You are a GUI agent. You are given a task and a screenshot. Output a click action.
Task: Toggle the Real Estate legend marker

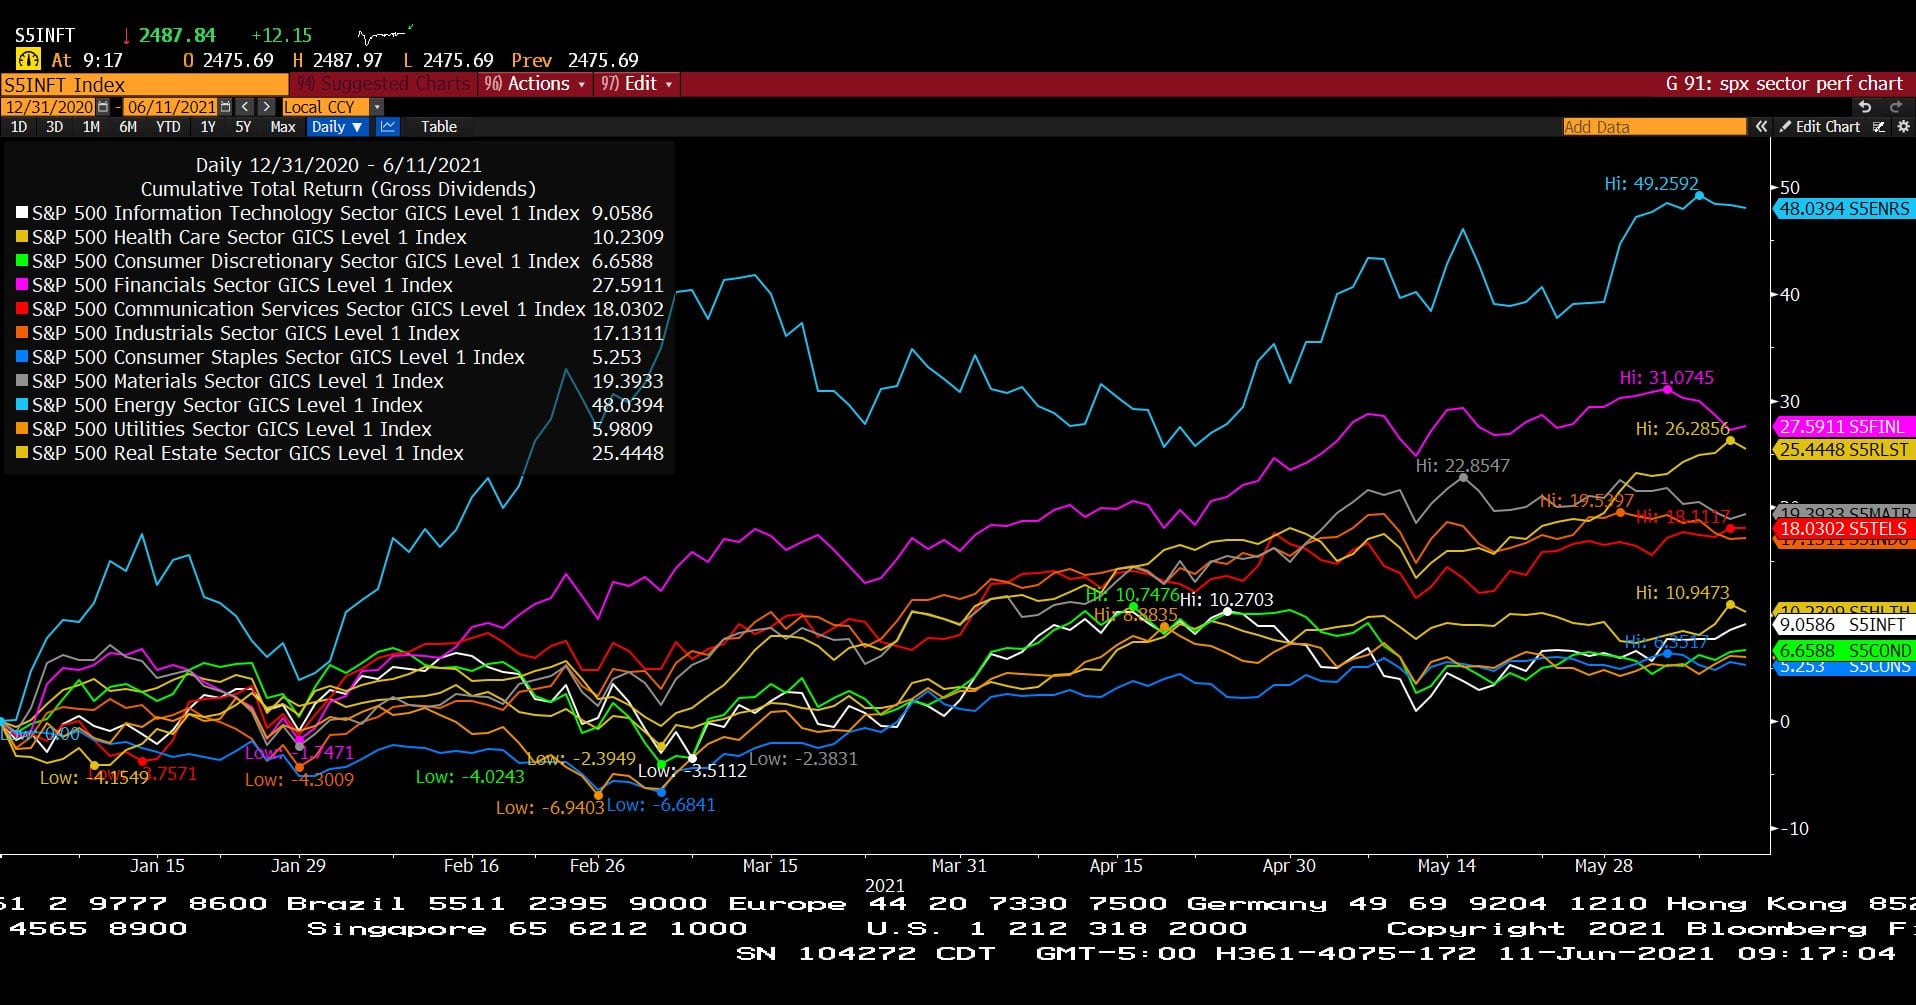click(x=22, y=453)
